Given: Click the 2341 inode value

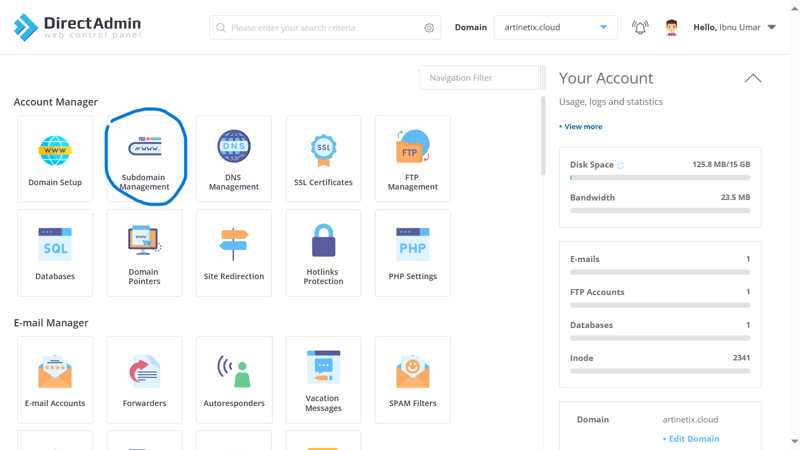Looking at the screenshot, I should [x=741, y=358].
